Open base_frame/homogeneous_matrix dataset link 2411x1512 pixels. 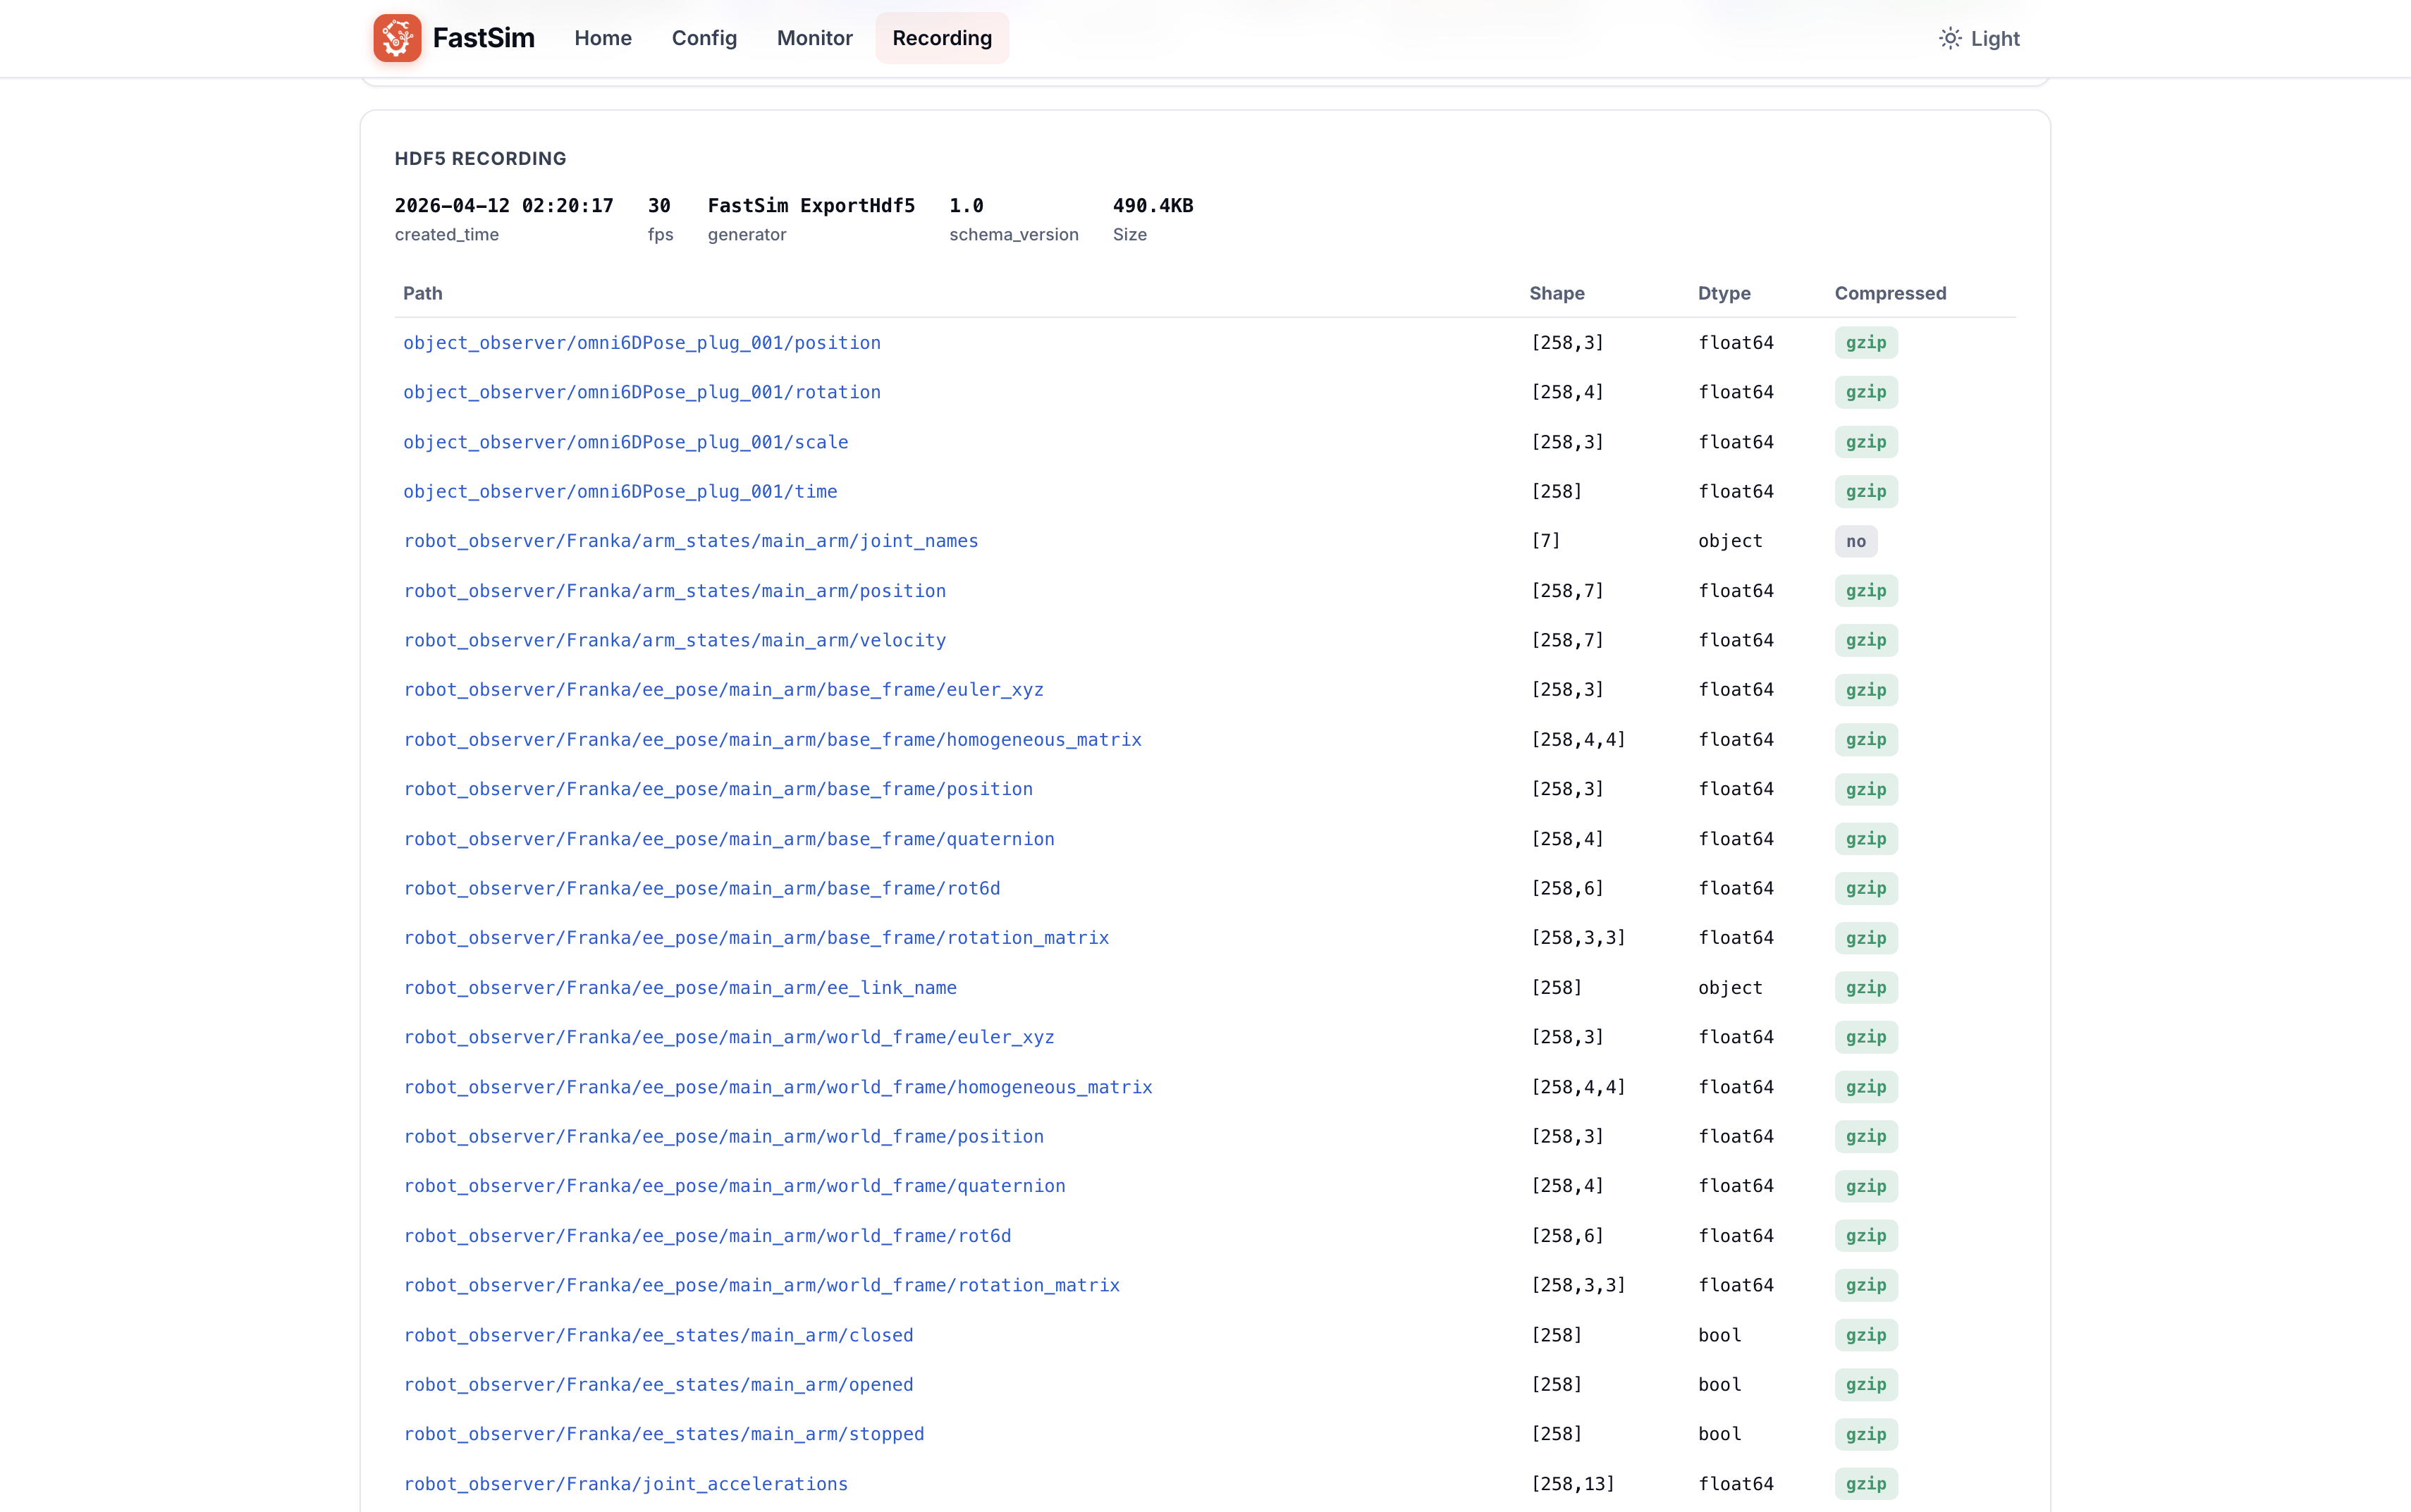[773, 740]
